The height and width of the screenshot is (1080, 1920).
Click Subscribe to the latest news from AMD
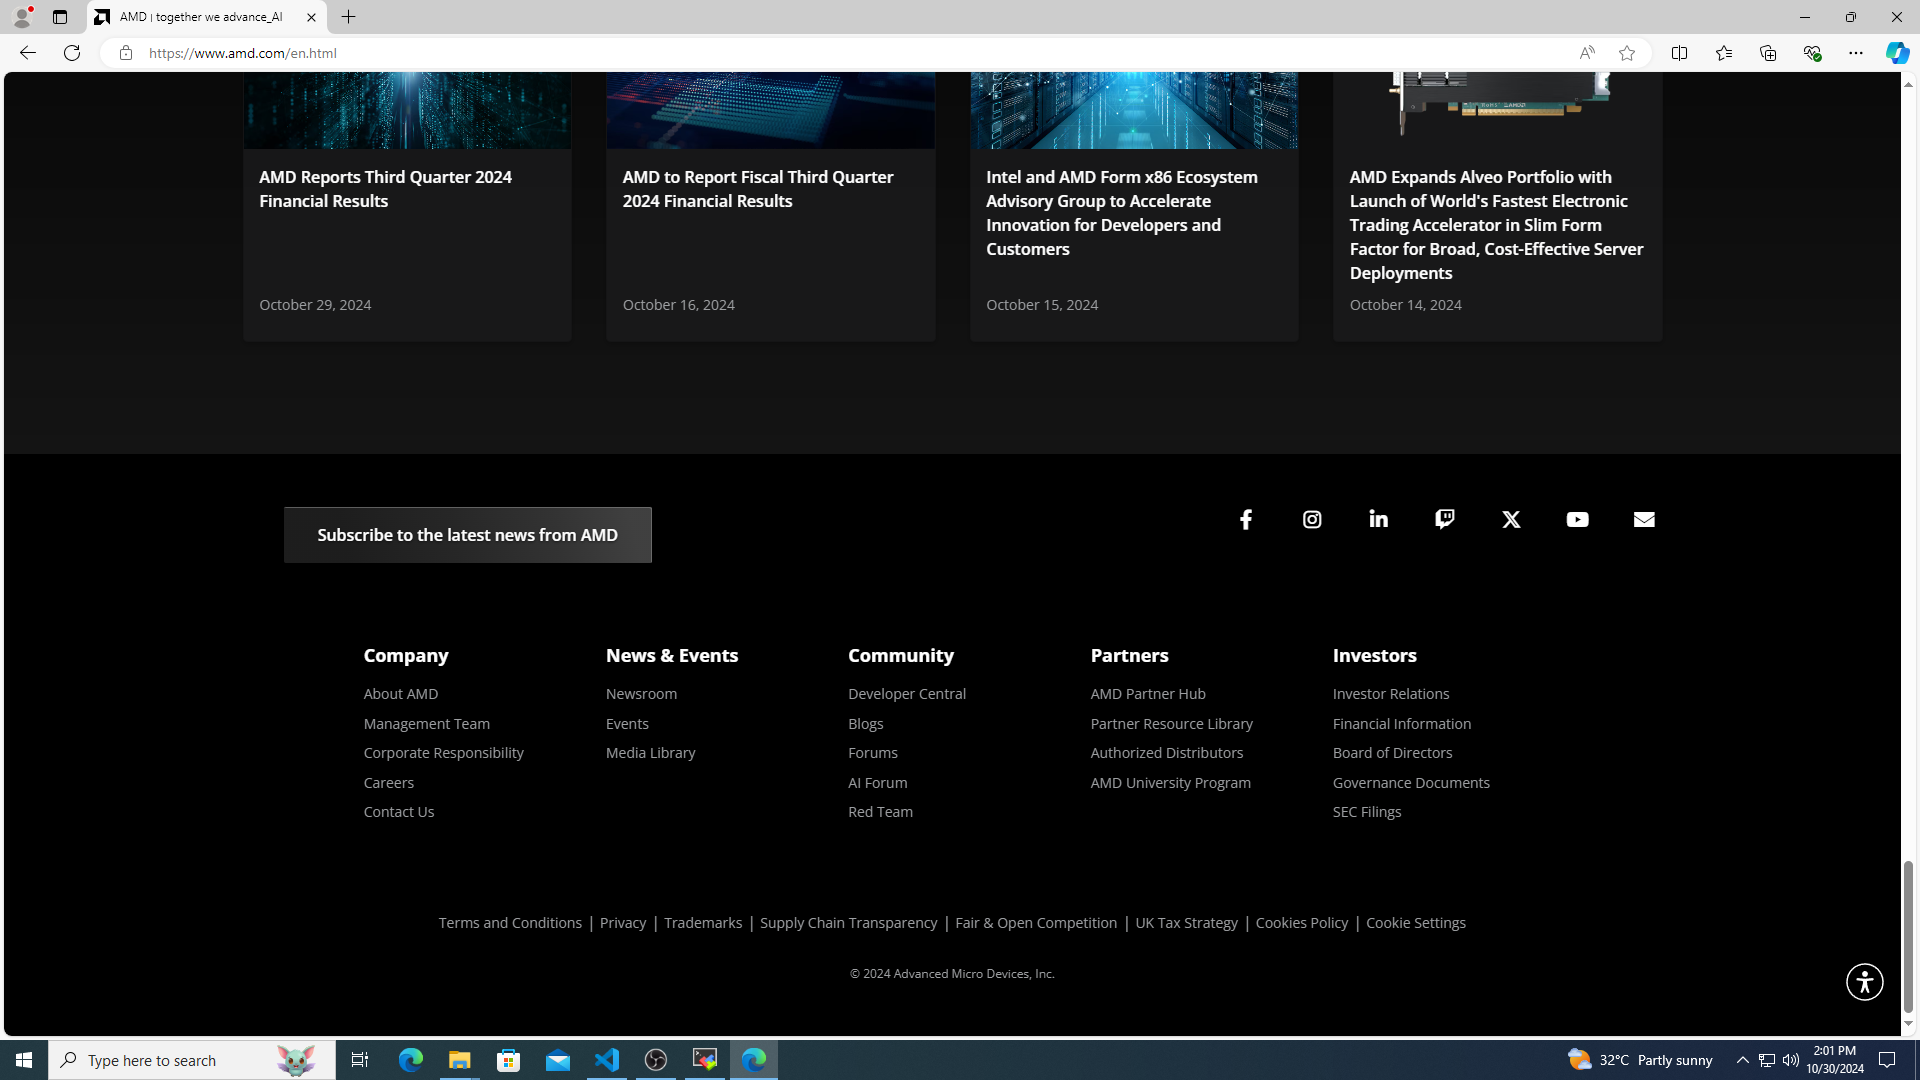click(467, 535)
